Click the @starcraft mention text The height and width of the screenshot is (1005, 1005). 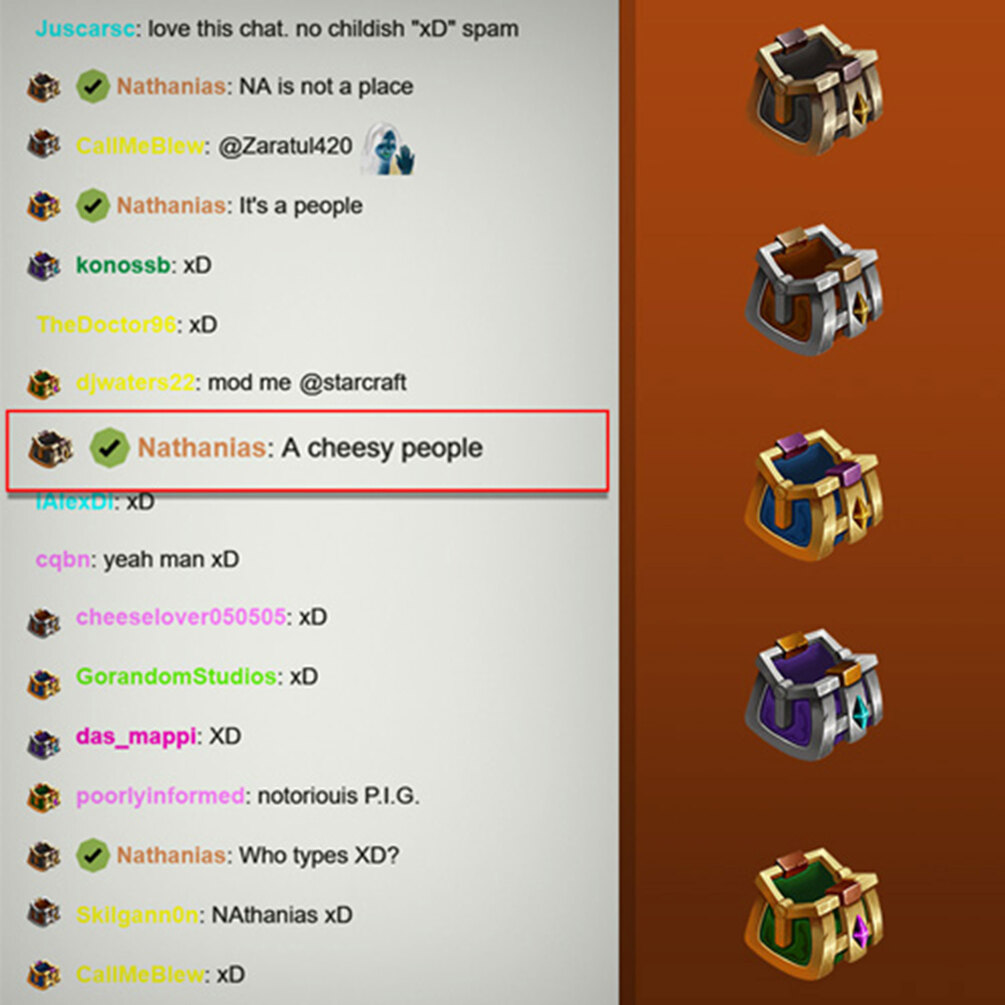(353, 383)
